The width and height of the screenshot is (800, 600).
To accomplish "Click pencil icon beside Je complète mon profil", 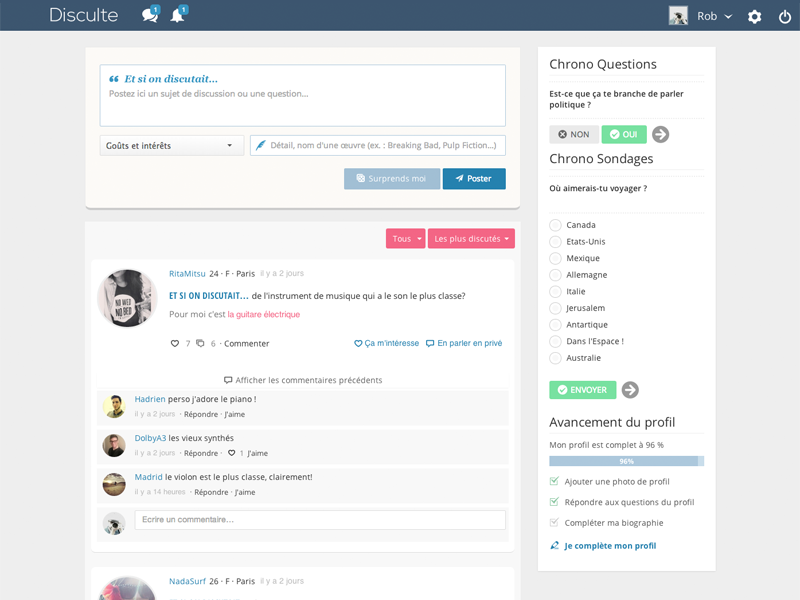I will click(x=555, y=545).
